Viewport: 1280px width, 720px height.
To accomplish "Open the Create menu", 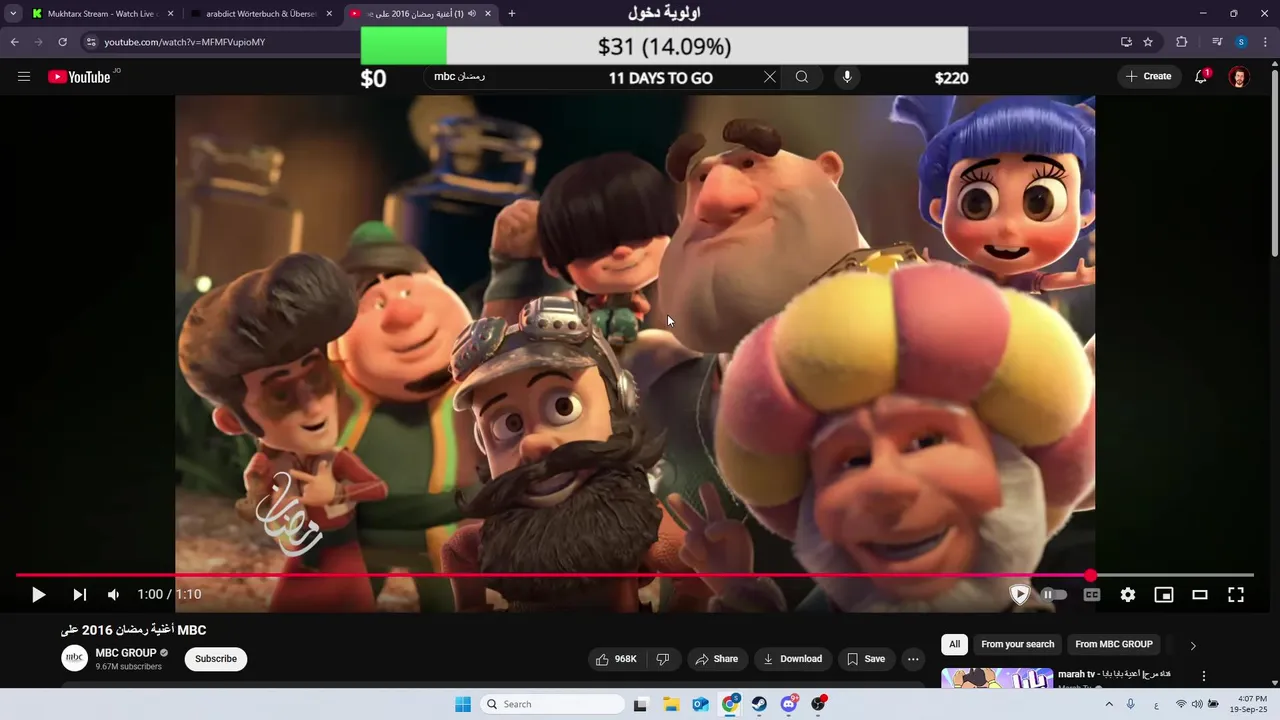I will (1148, 77).
